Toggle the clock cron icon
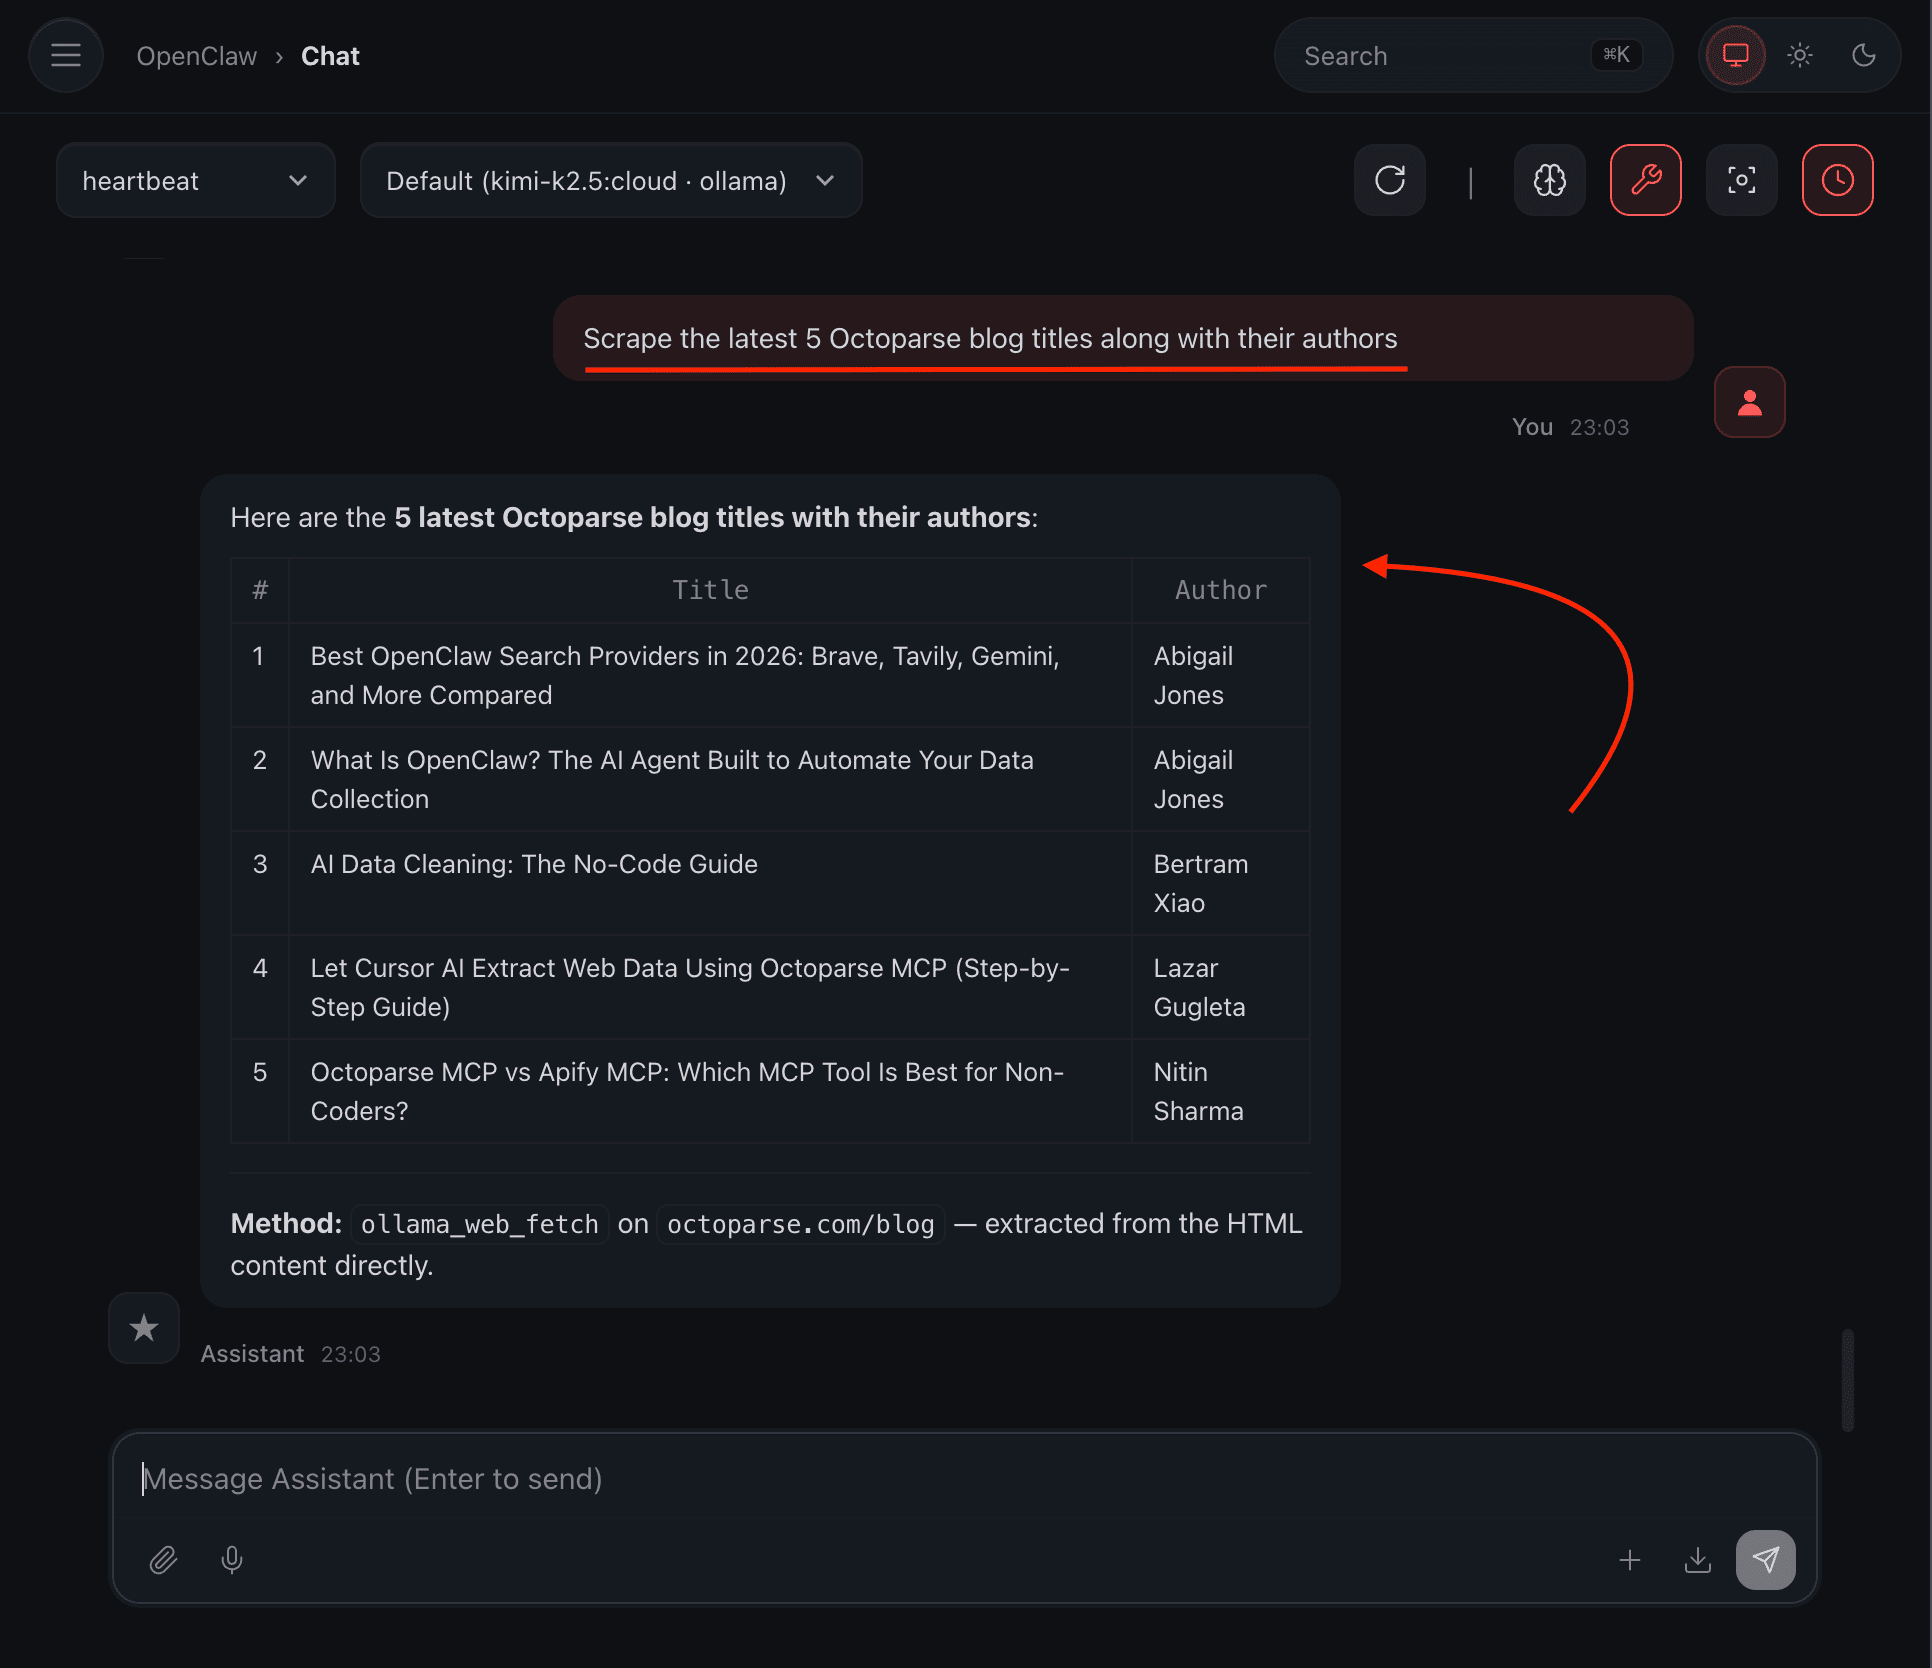This screenshot has height=1668, width=1932. click(1838, 180)
